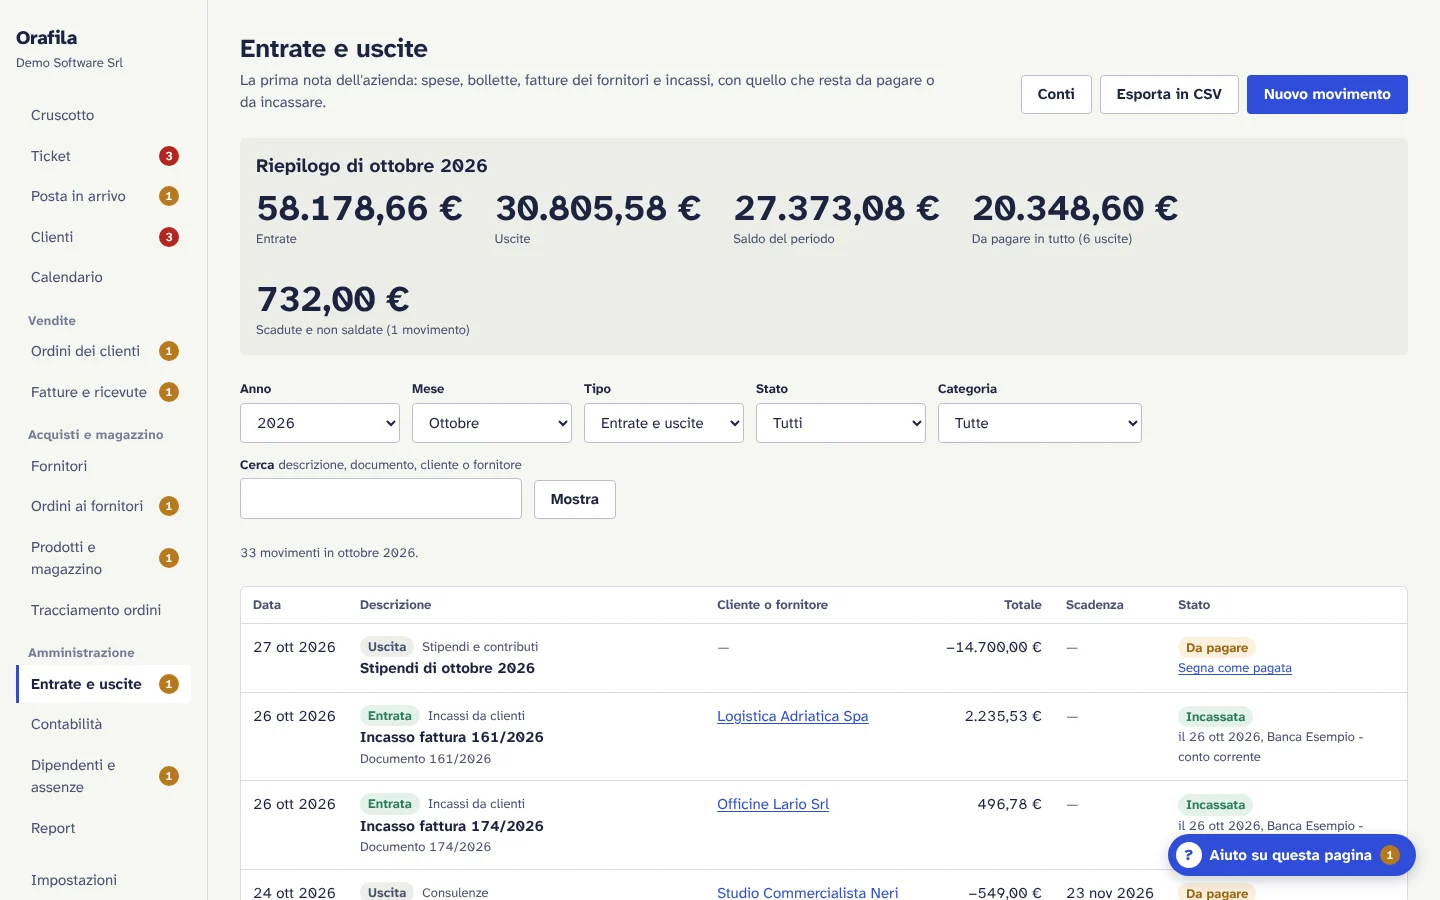Viewport: 1440px width, 900px height.
Task: Click the Mostra button
Action: tap(575, 499)
